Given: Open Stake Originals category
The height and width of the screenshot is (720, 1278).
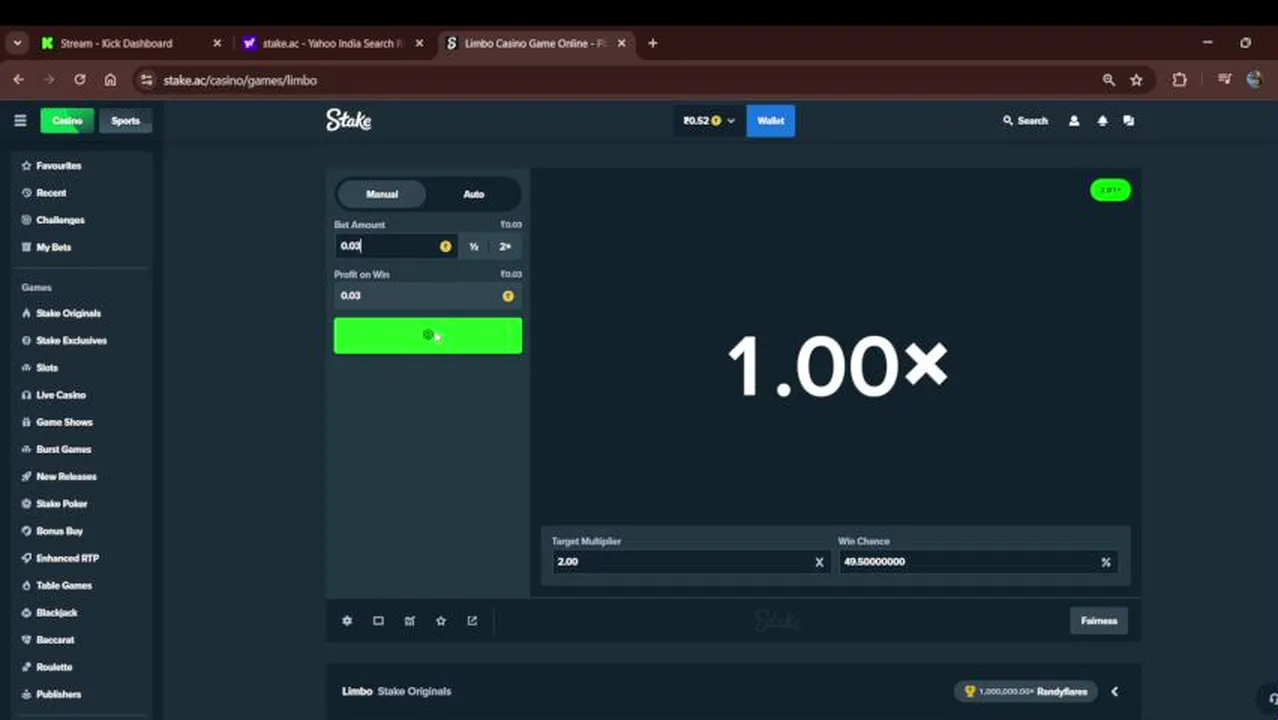Looking at the screenshot, I should (68, 314).
